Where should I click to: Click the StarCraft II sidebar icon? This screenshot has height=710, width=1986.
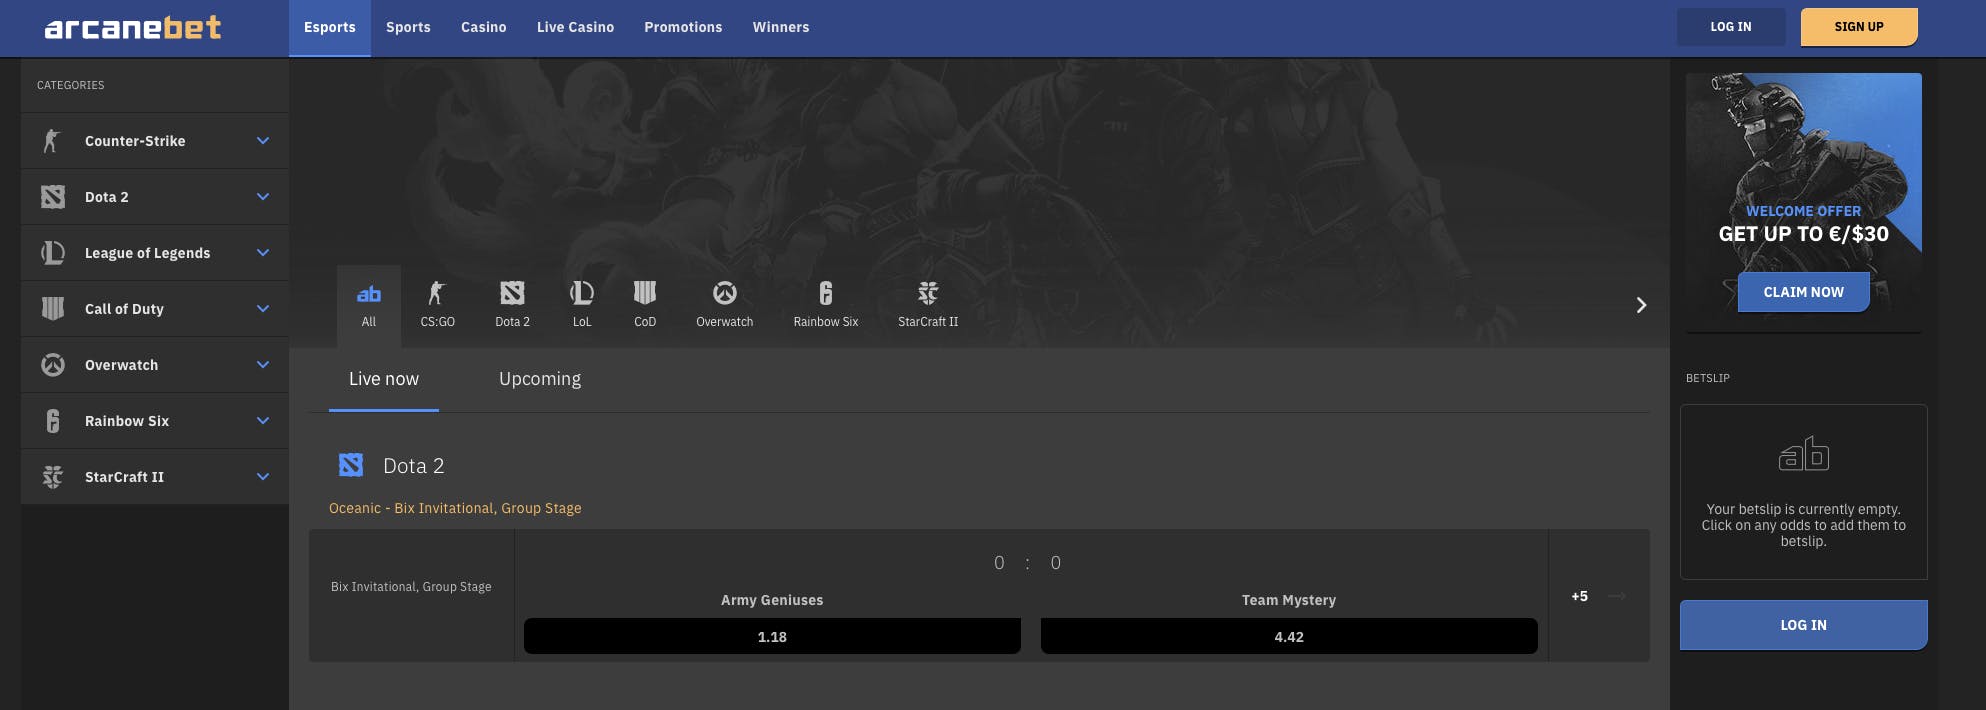tap(53, 477)
